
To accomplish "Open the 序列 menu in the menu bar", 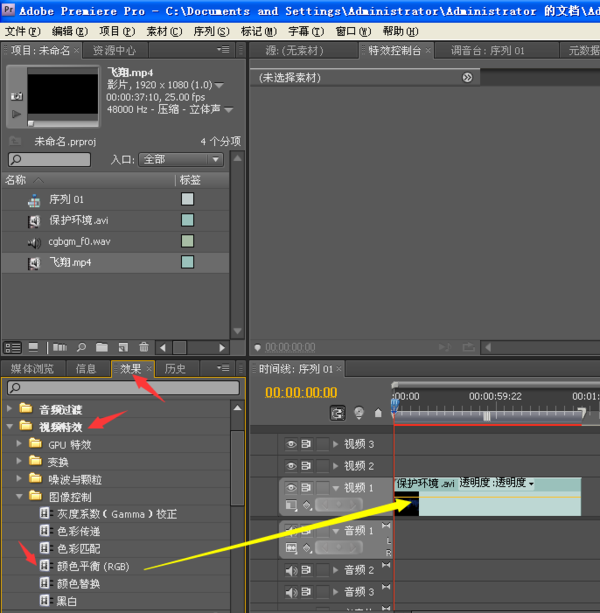I will [x=209, y=31].
